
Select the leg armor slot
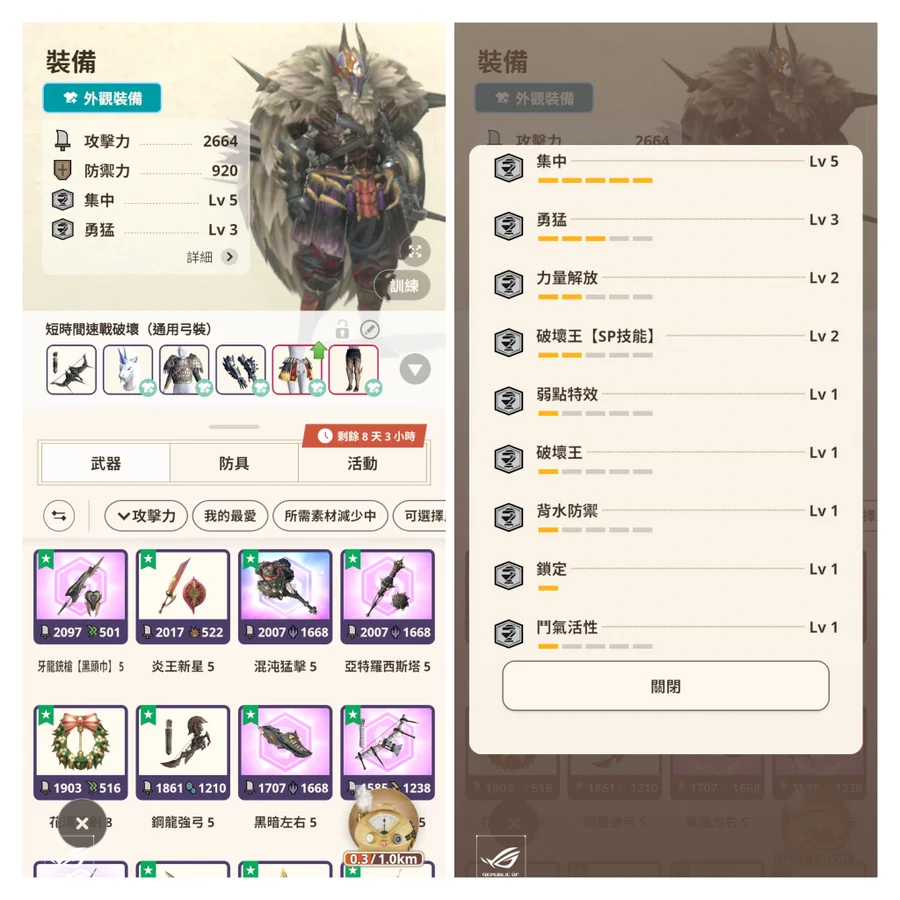tap(354, 370)
